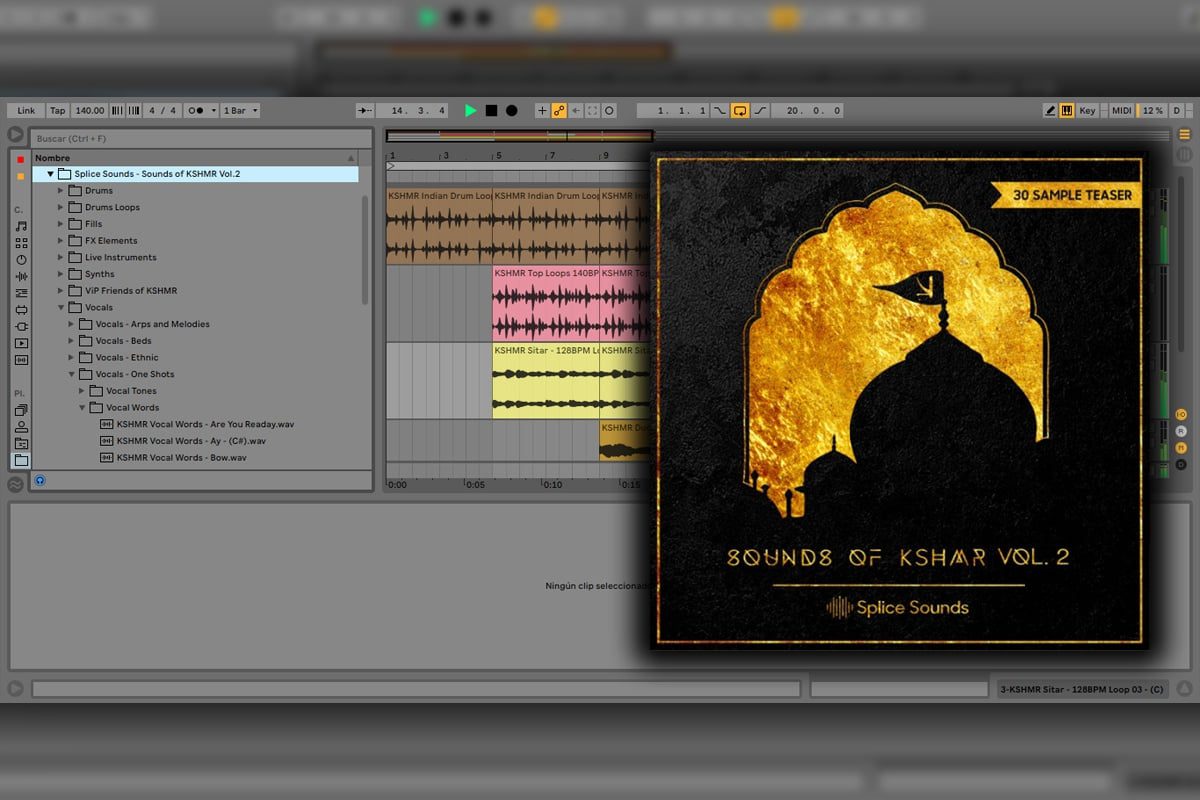
Task: Toggle the browser show/hide triangle button
Action: point(16,134)
